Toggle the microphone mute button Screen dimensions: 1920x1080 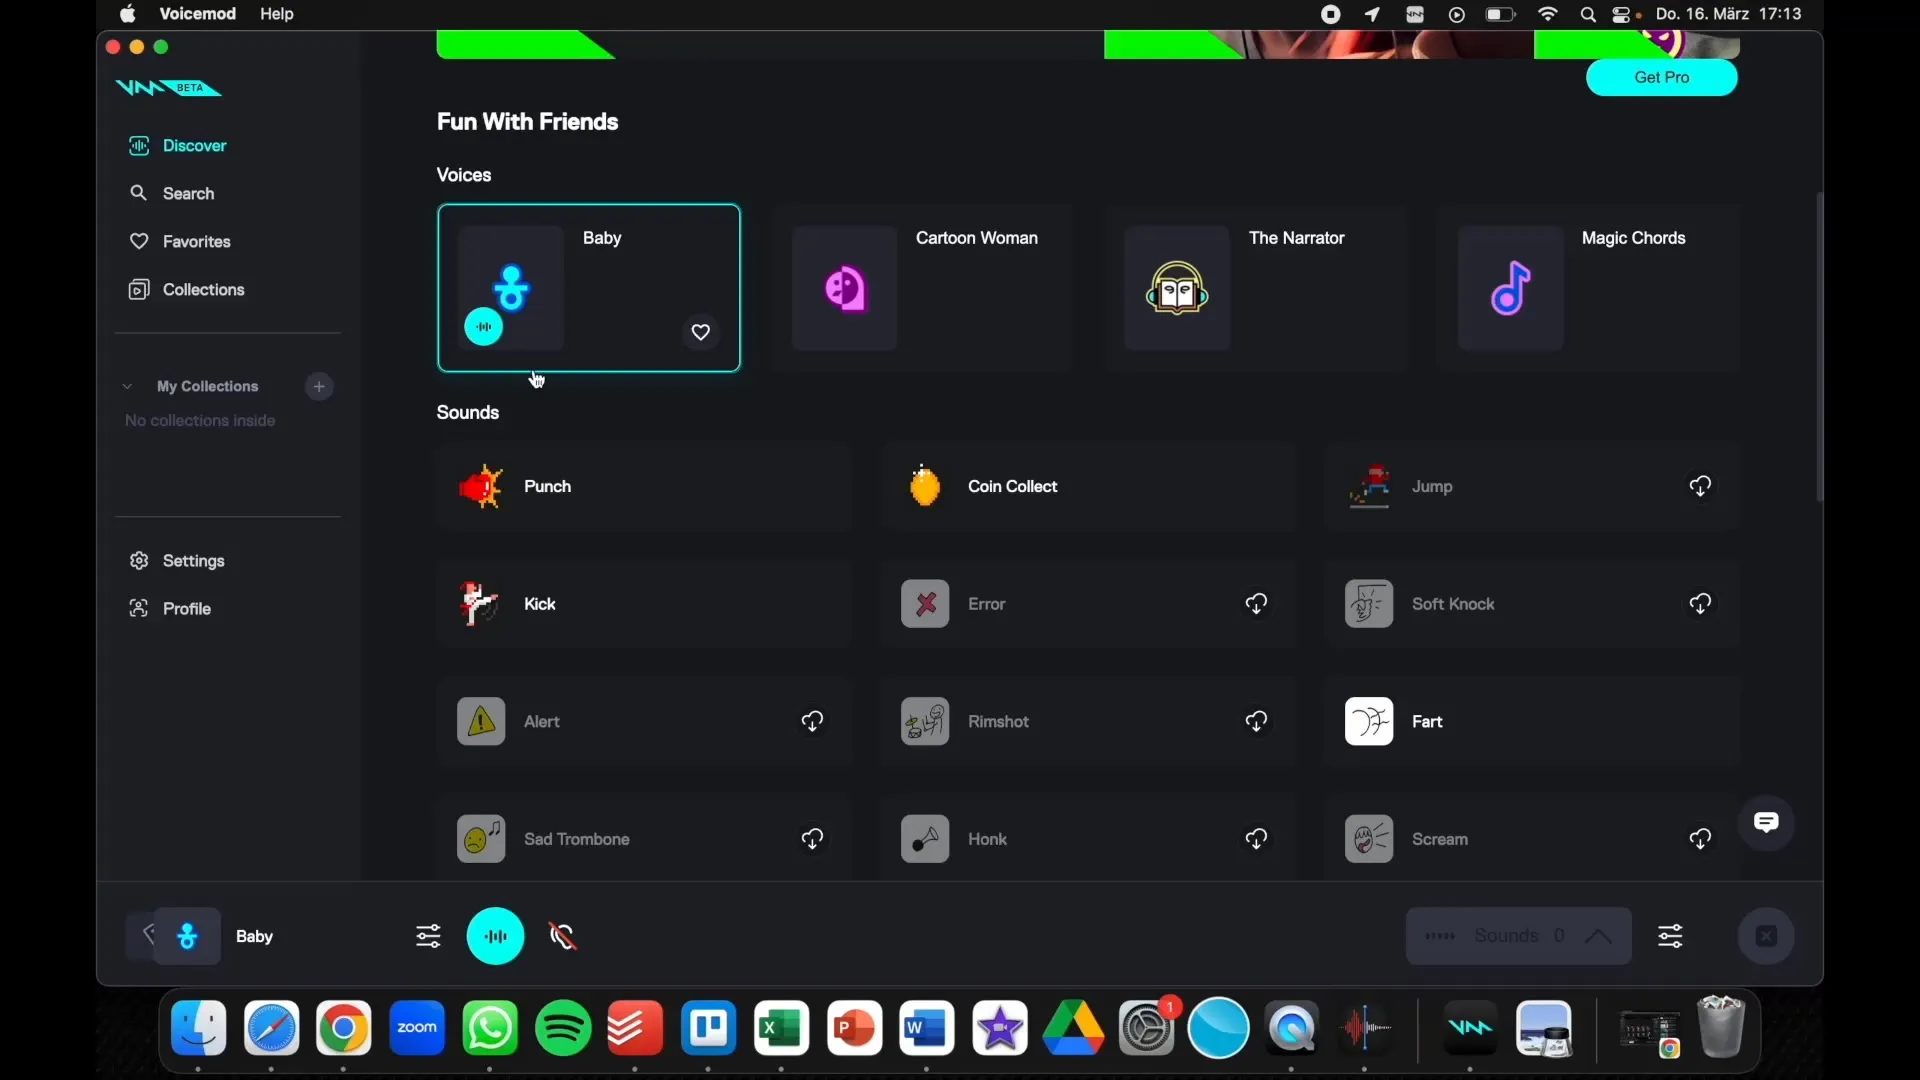coord(563,936)
